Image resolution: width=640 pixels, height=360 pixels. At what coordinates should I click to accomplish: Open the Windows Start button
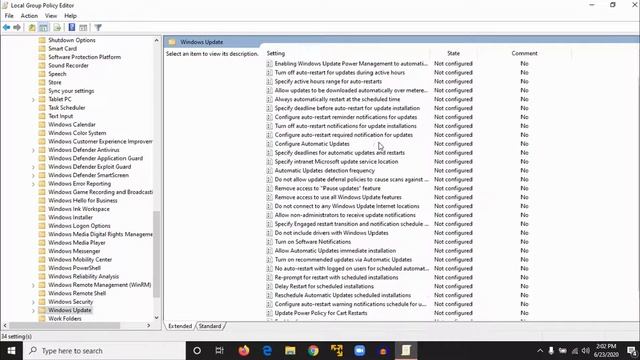pos(11,351)
